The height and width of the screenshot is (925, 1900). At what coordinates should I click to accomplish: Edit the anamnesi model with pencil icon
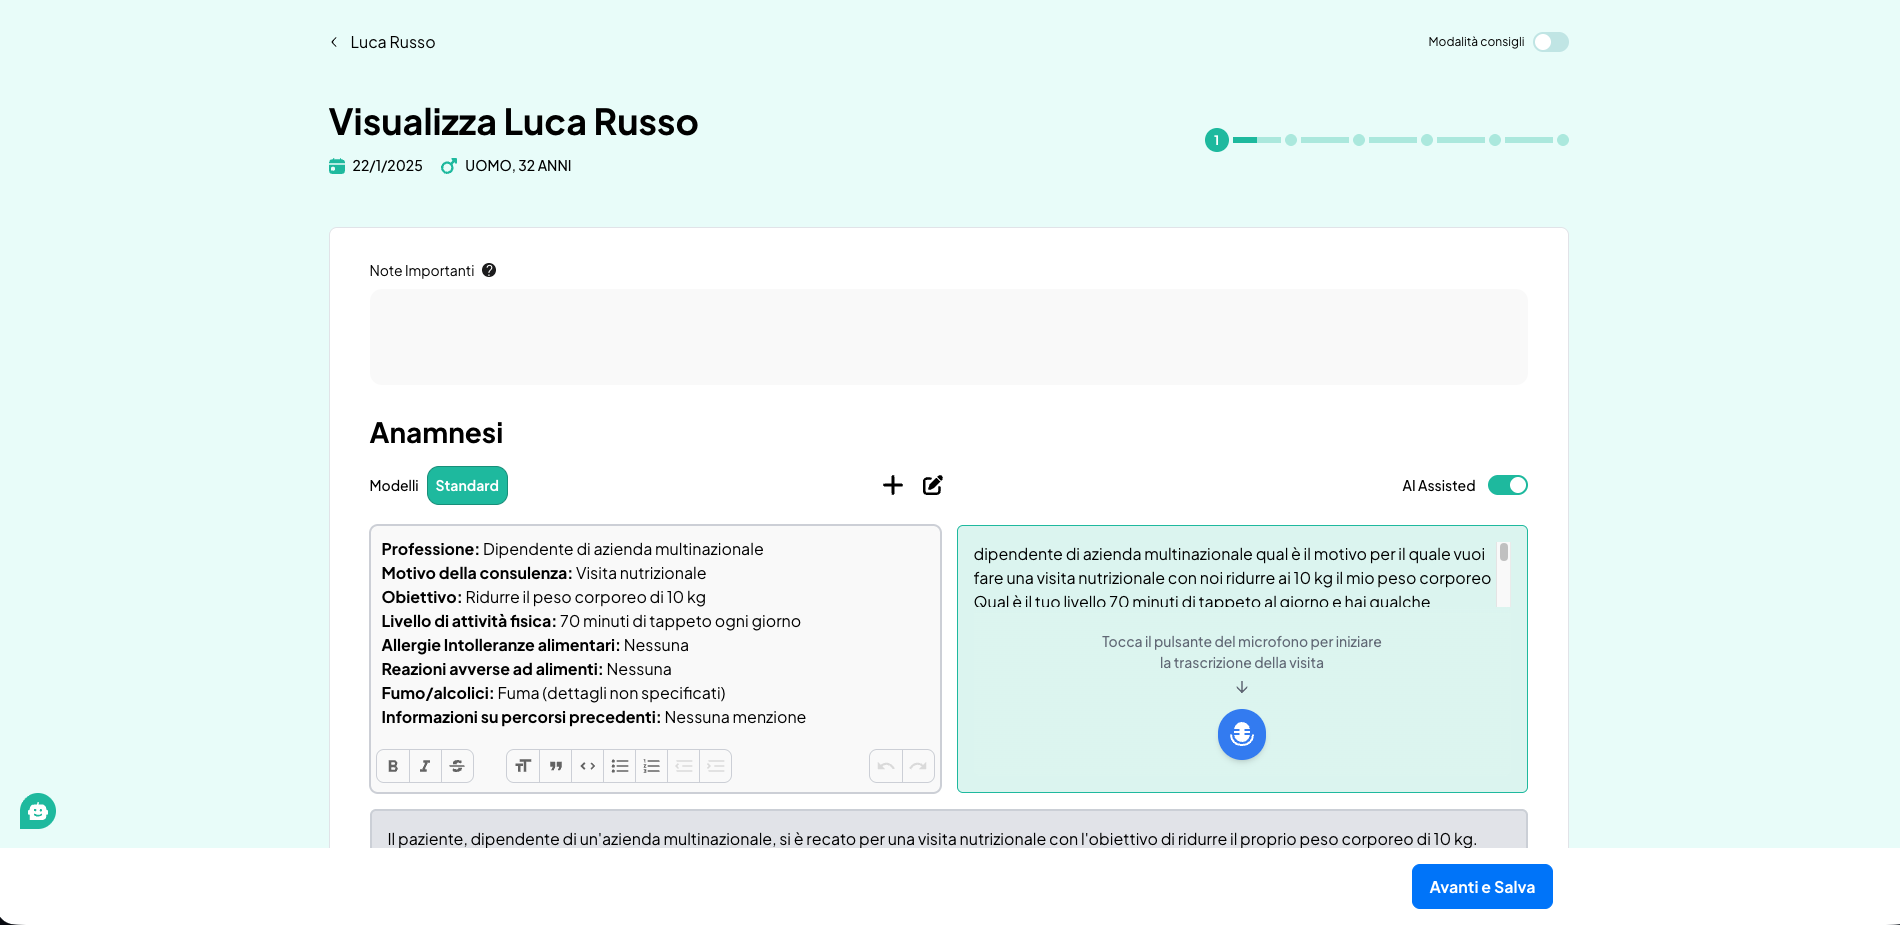pos(933,485)
